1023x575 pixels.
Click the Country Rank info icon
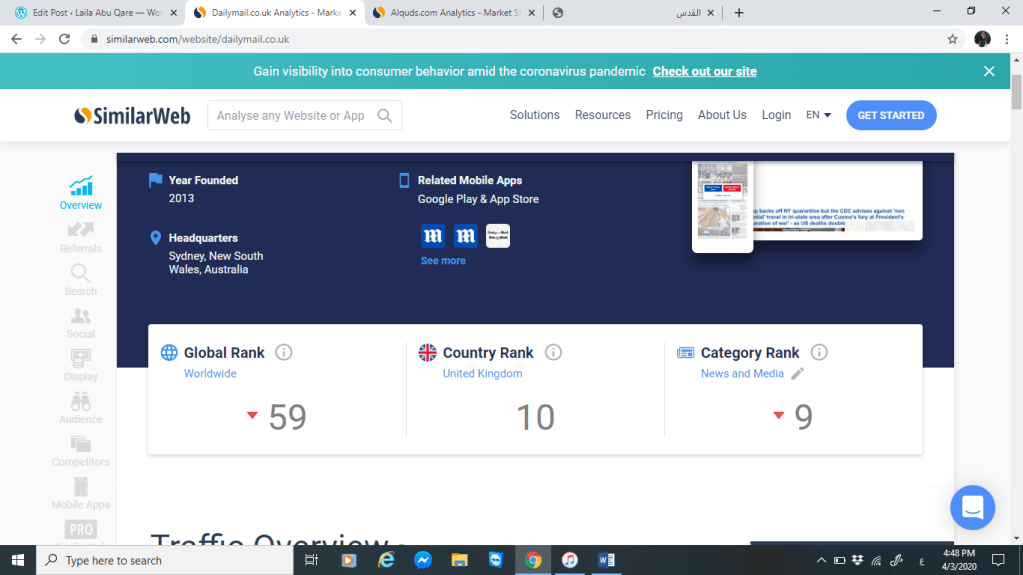coord(553,352)
